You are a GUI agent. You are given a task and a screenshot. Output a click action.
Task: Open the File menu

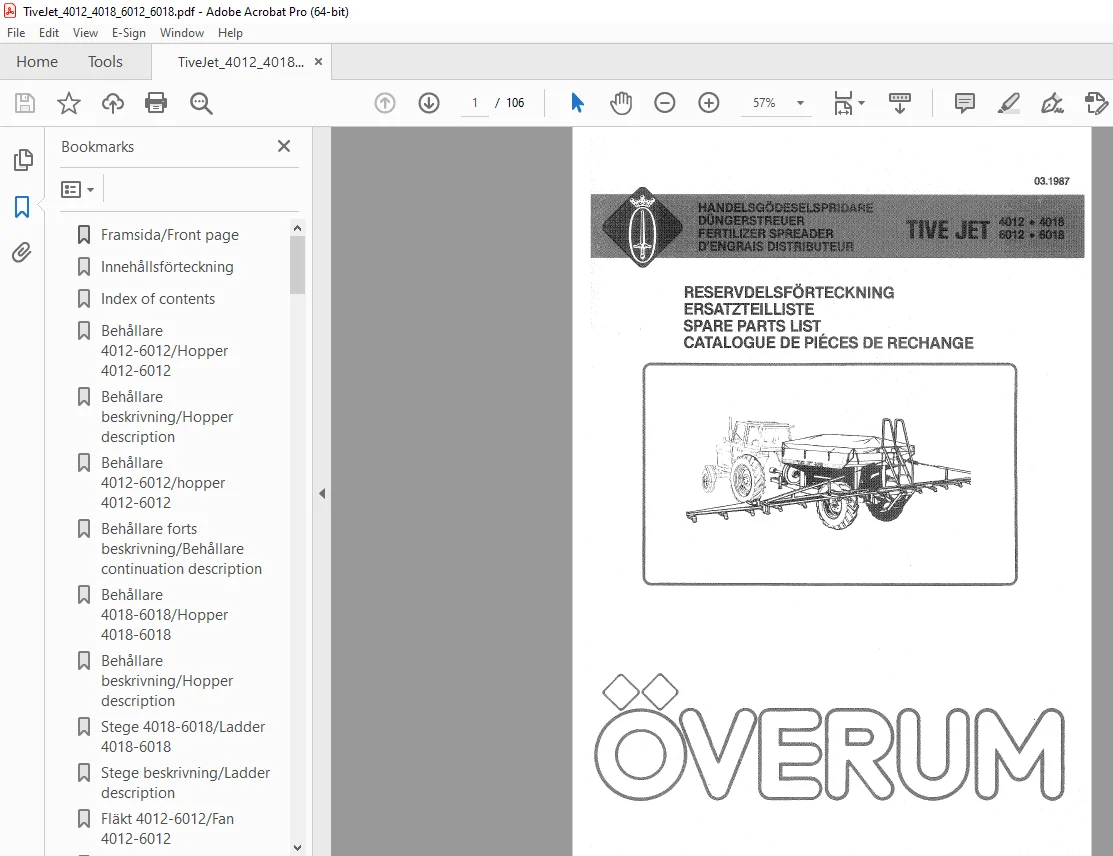pos(16,33)
